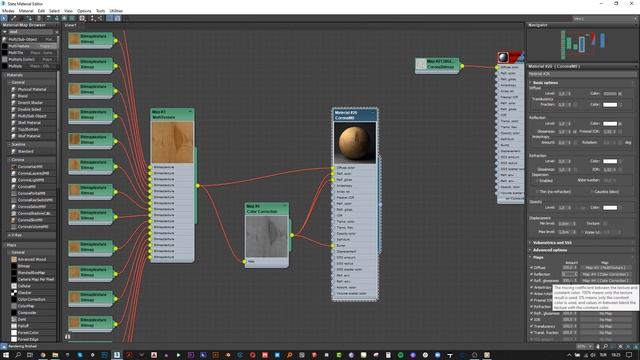Toggle Show Shaded Material in Viewport
Viewport: 640px width, 360px height.
point(64,18)
